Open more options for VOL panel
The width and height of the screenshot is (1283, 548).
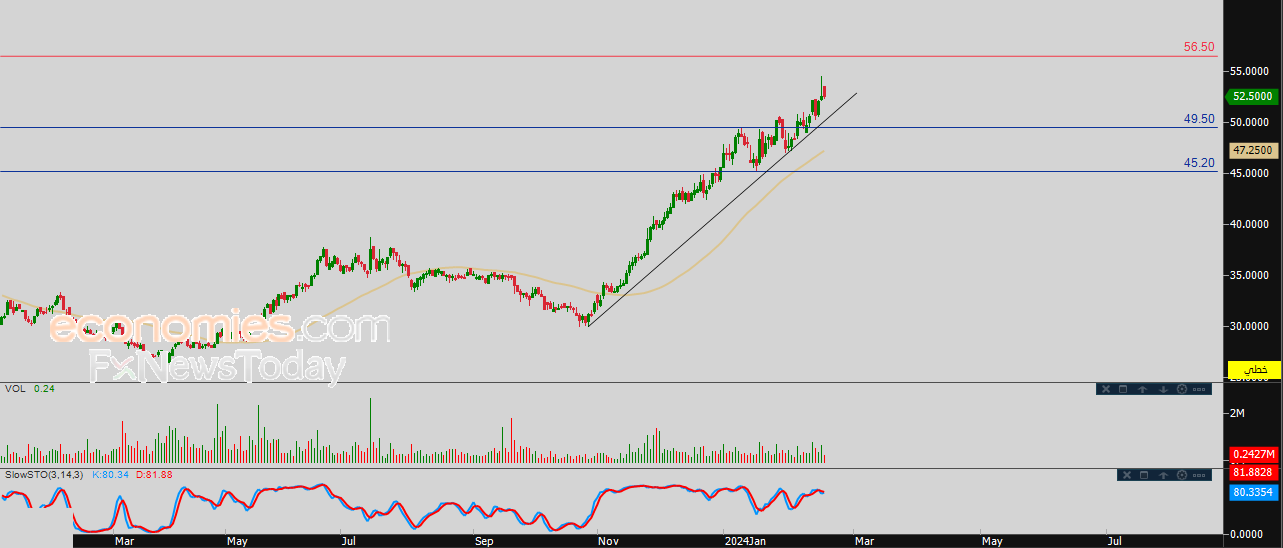point(1199,389)
